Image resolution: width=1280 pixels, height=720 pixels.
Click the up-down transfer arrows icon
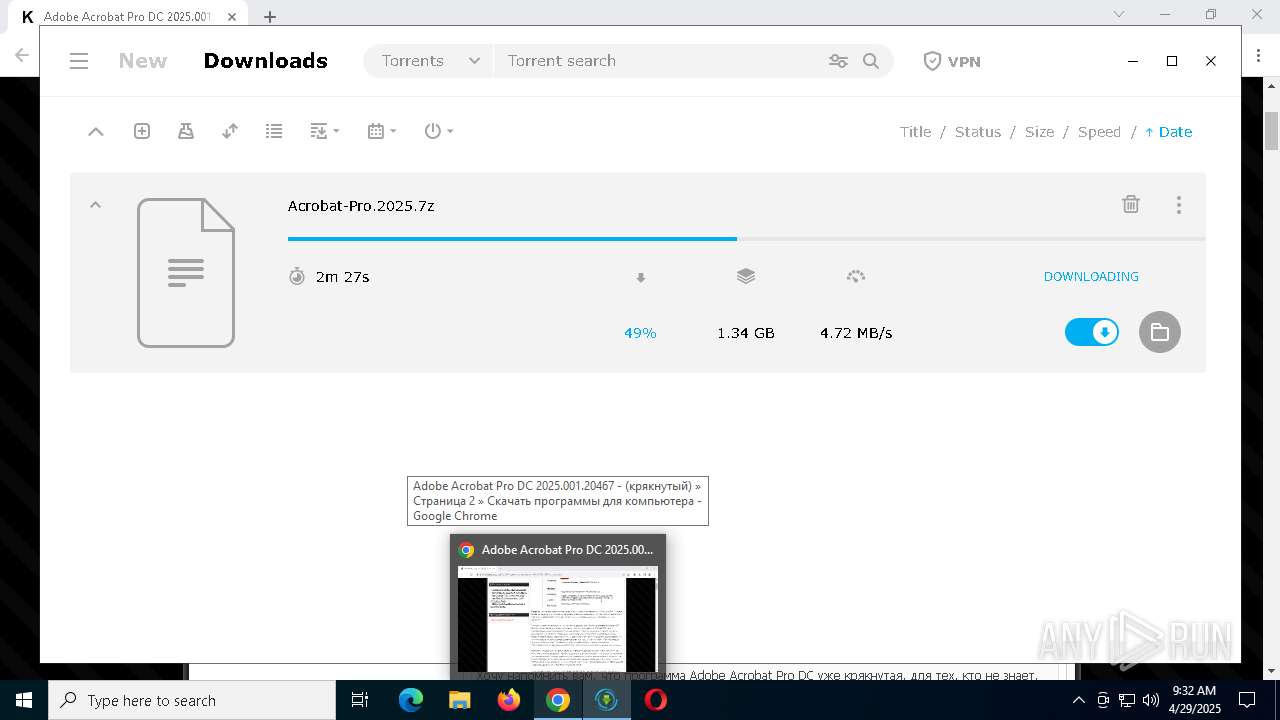point(230,131)
